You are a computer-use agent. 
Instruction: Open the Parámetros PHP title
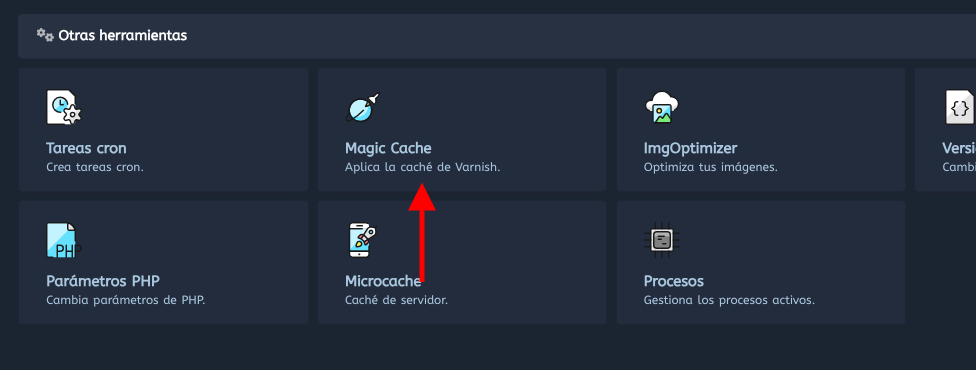pyautogui.click(x=103, y=281)
